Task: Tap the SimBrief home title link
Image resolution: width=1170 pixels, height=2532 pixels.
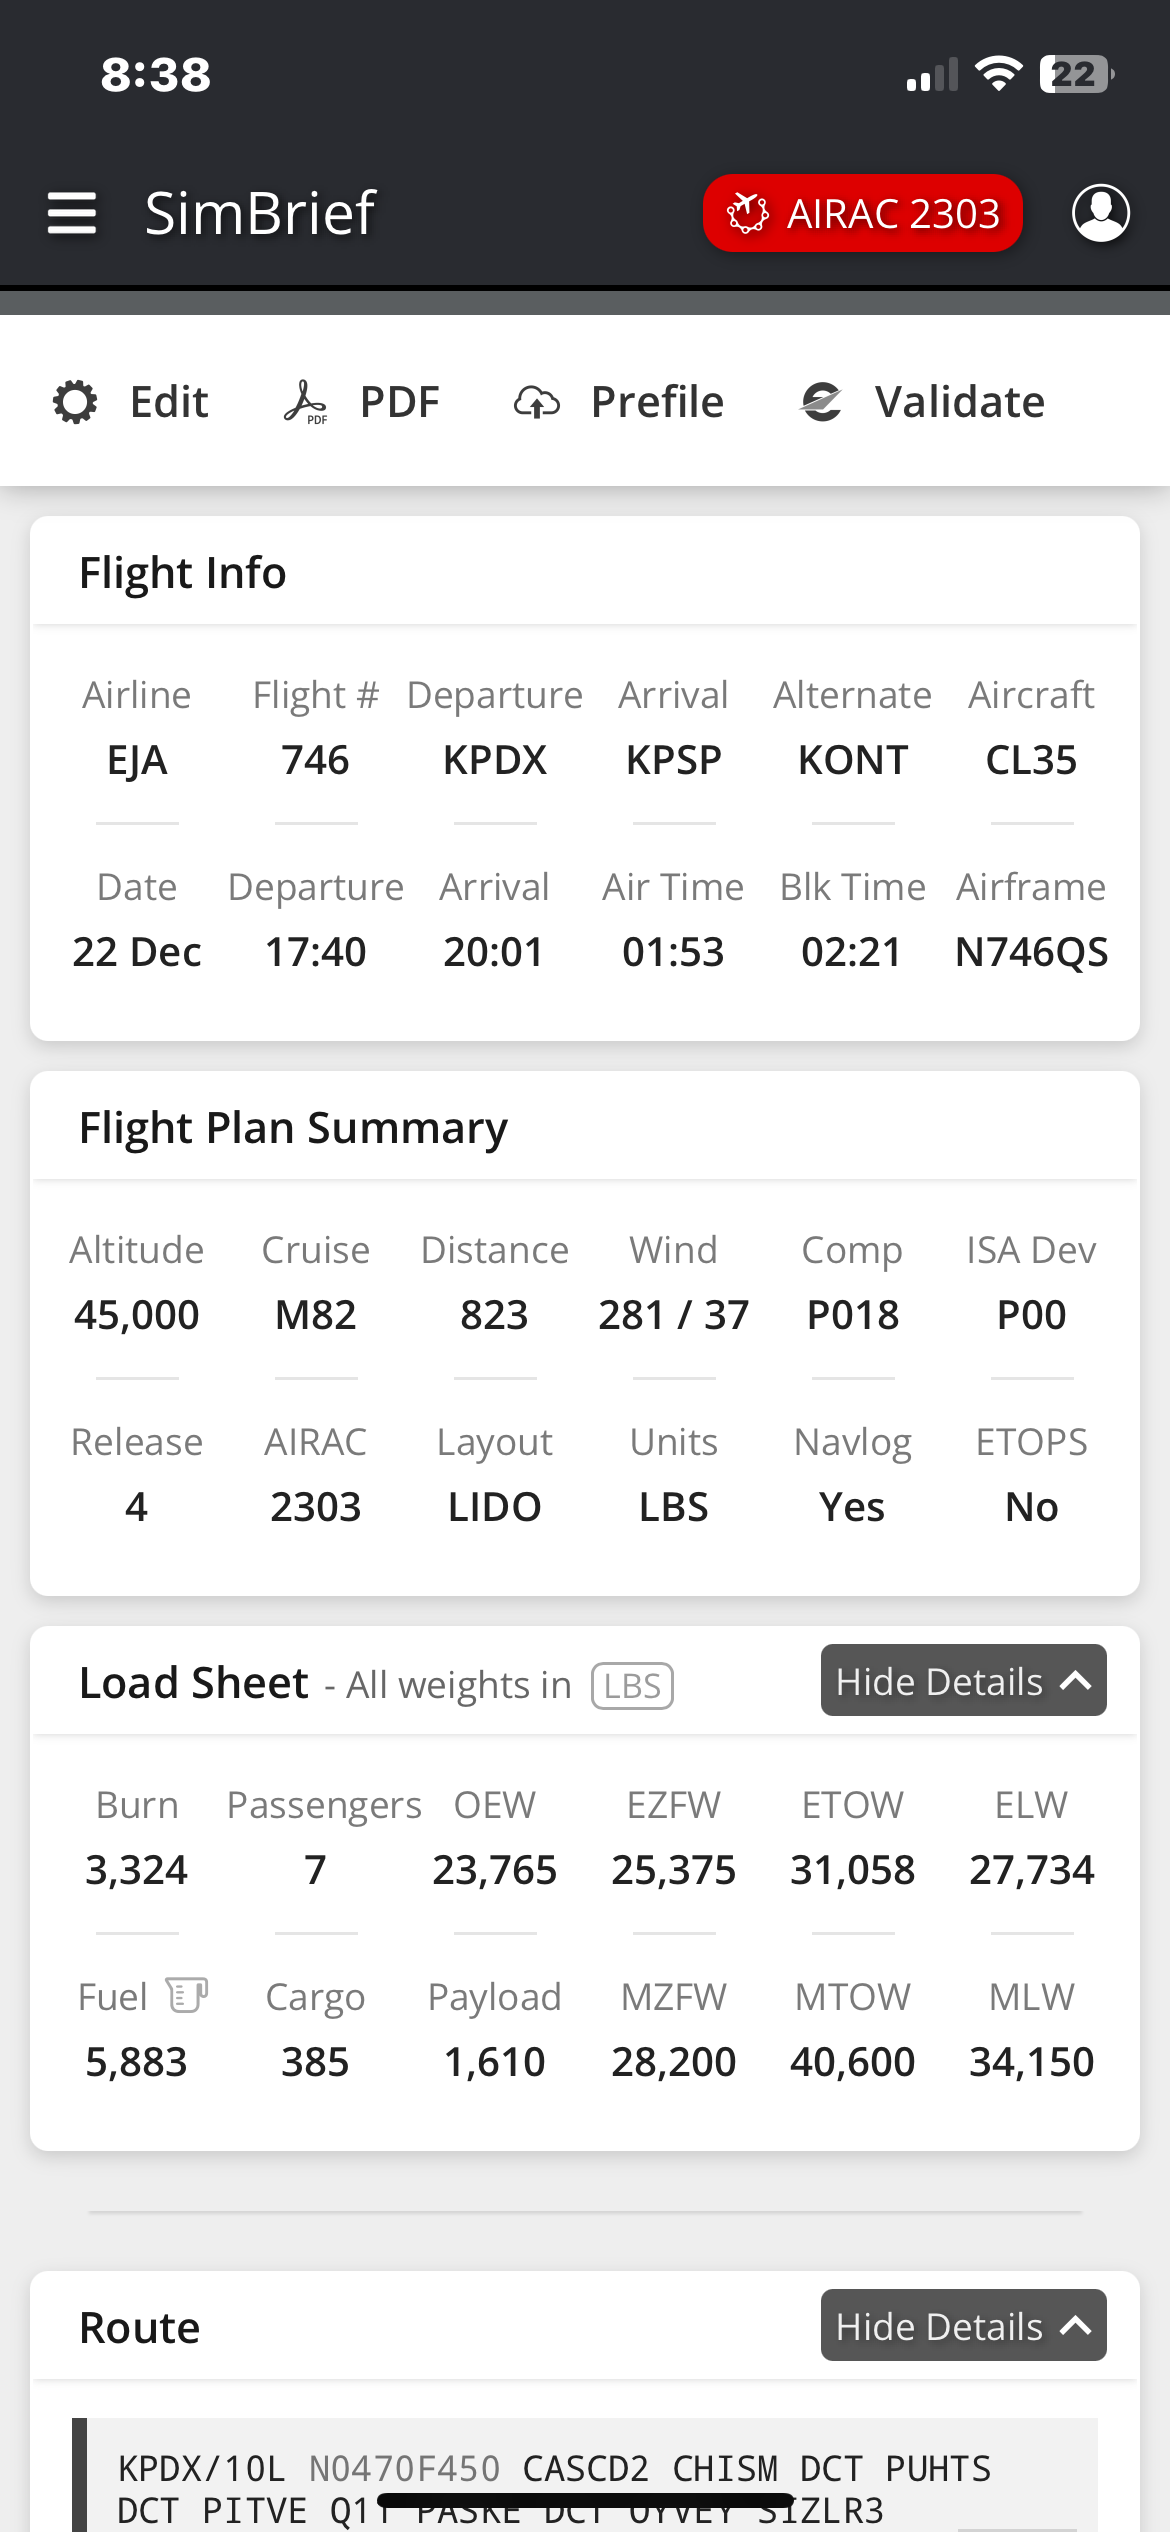Action: 260,213
